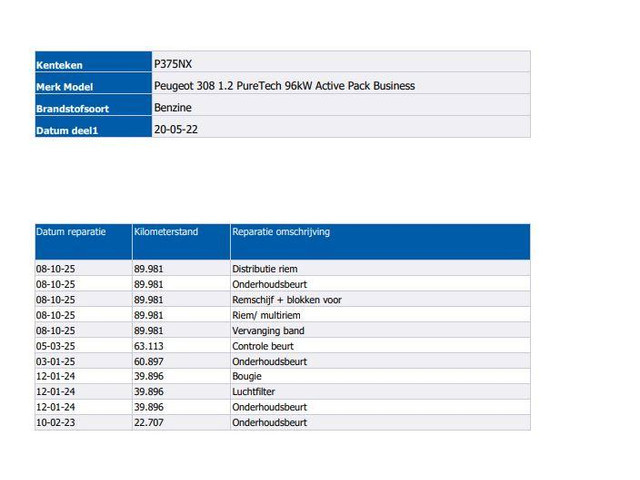The width and height of the screenshot is (640, 480).
Task: Select the date value 20-05-22
Action: [176, 129]
